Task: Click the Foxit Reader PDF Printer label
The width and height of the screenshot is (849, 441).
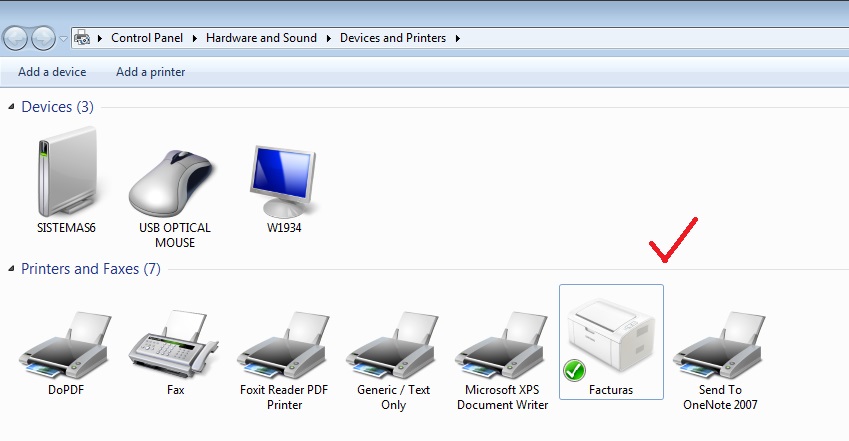Action: coord(284,397)
